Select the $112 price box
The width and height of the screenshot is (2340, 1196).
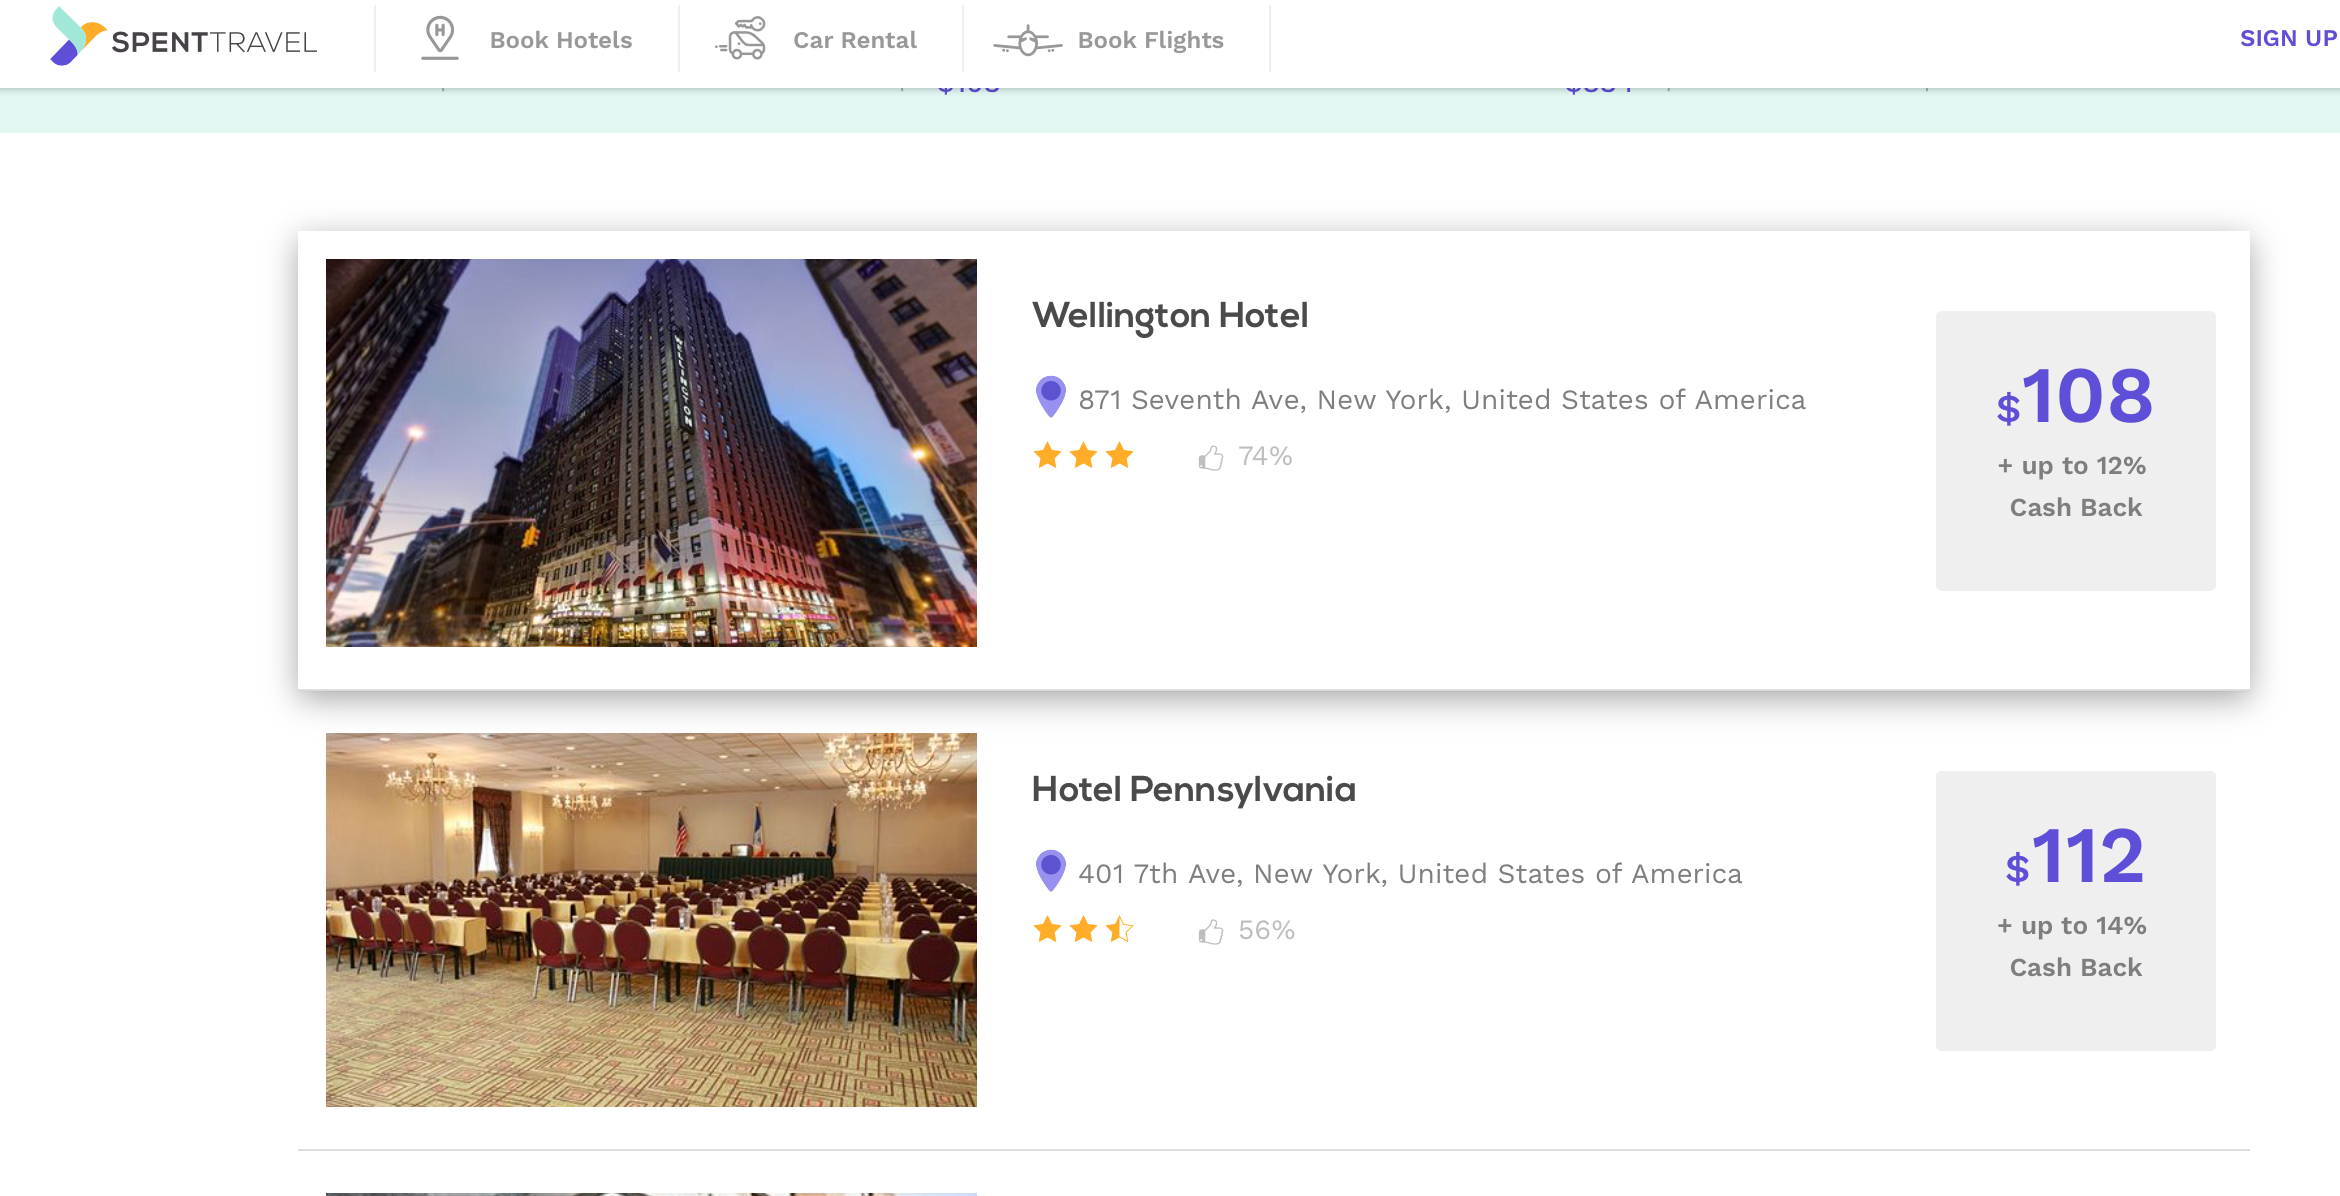tap(2076, 911)
